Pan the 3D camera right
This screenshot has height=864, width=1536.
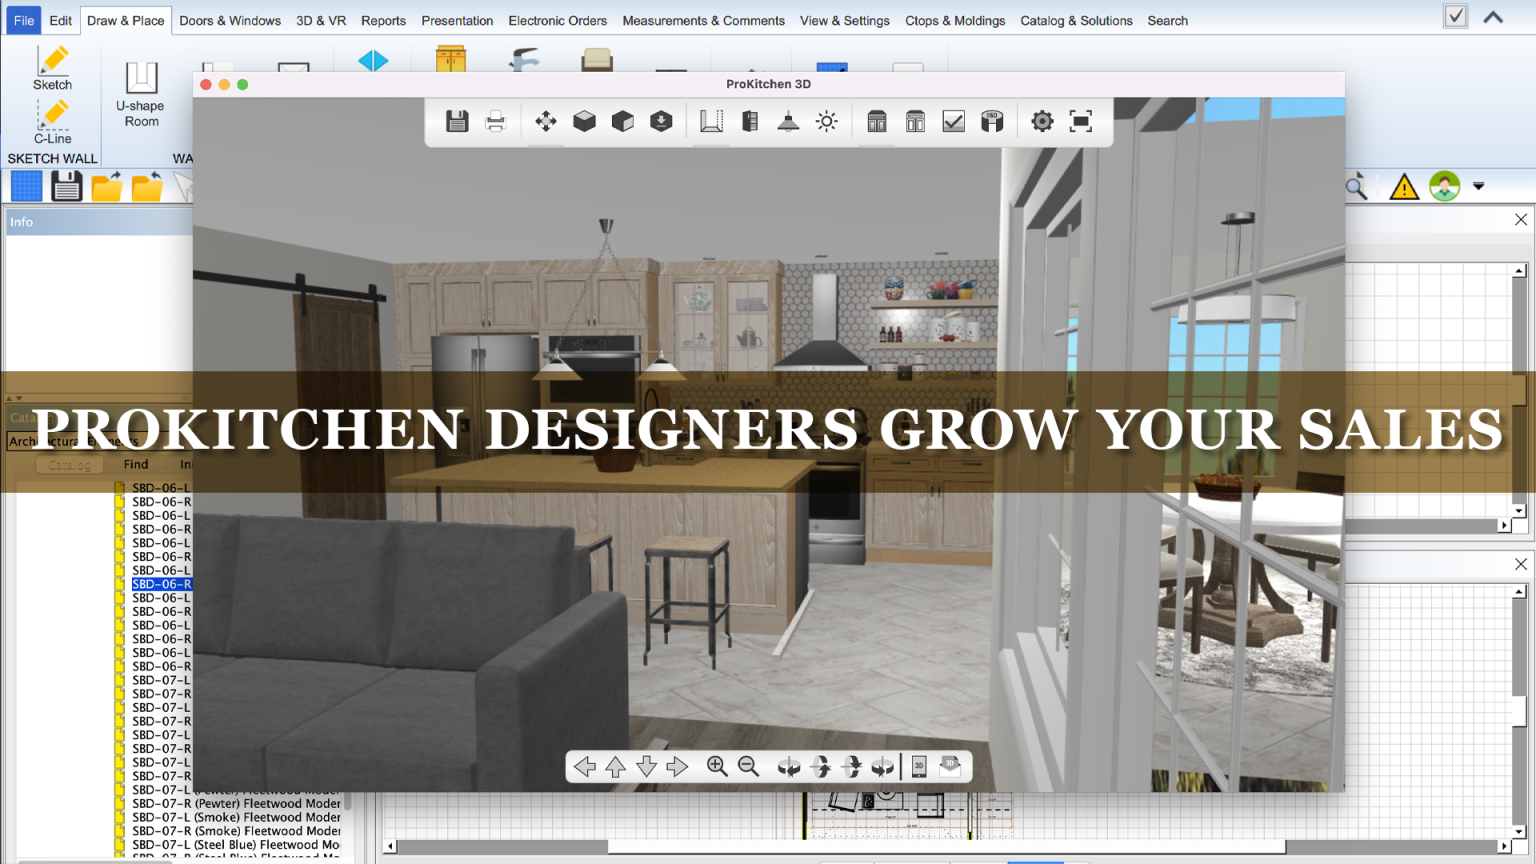click(677, 766)
